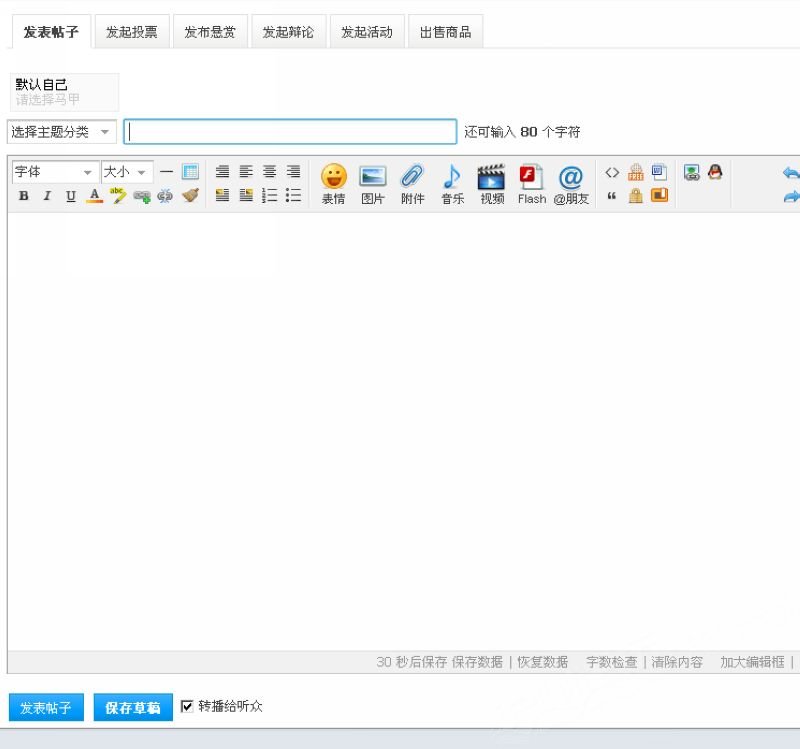Screen dimensions: 800x749
Task: Click the Flash embed icon
Action: click(531, 183)
